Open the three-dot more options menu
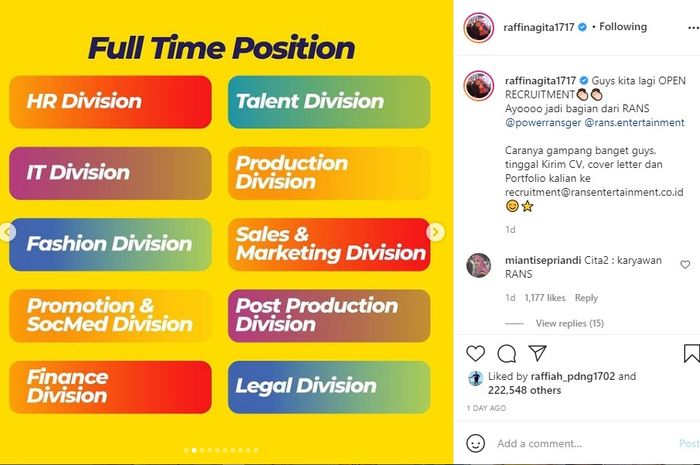This screenshot has height=465, width=700. [693, 28]
